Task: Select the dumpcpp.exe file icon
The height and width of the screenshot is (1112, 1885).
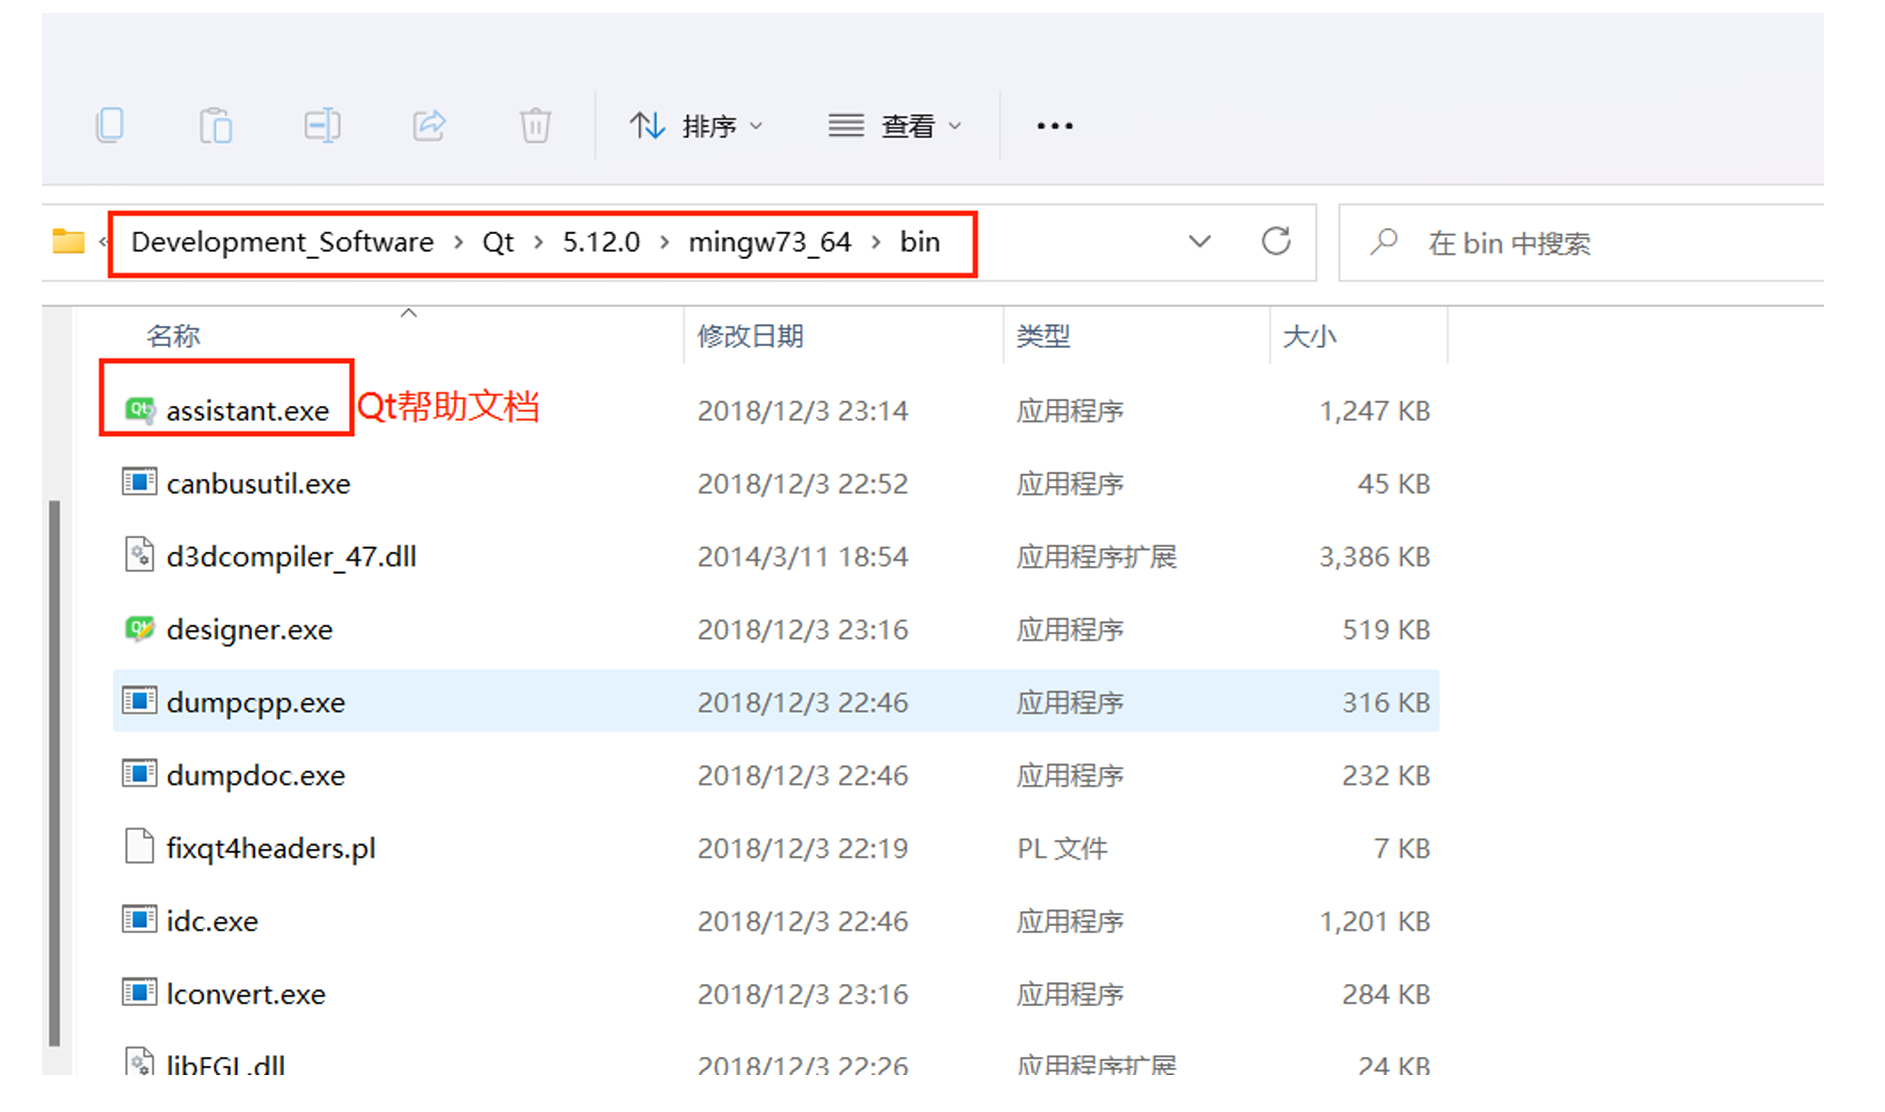Action: (139, 701)
